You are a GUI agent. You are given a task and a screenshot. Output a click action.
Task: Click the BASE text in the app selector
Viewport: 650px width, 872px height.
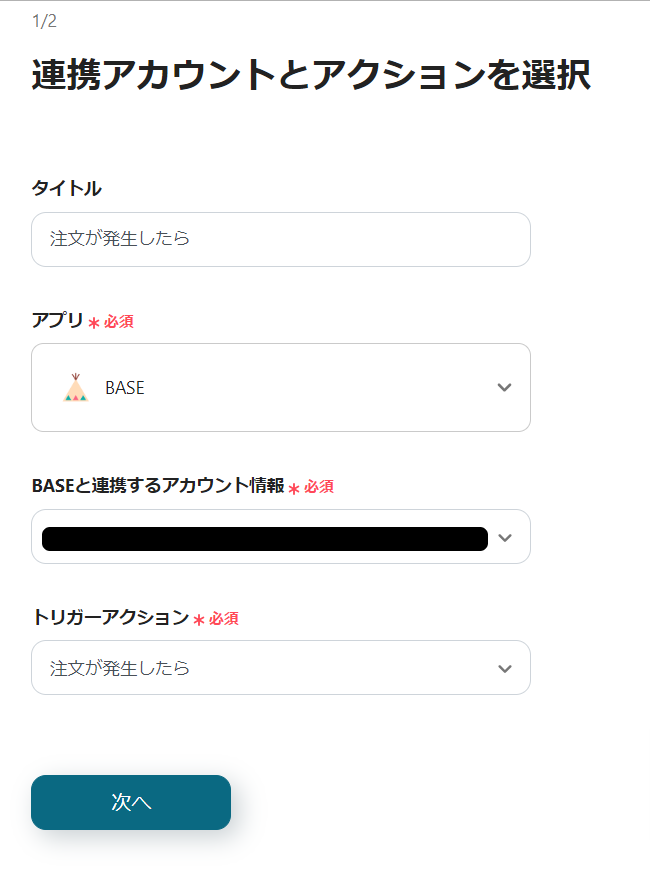click(x=125, y=388)
